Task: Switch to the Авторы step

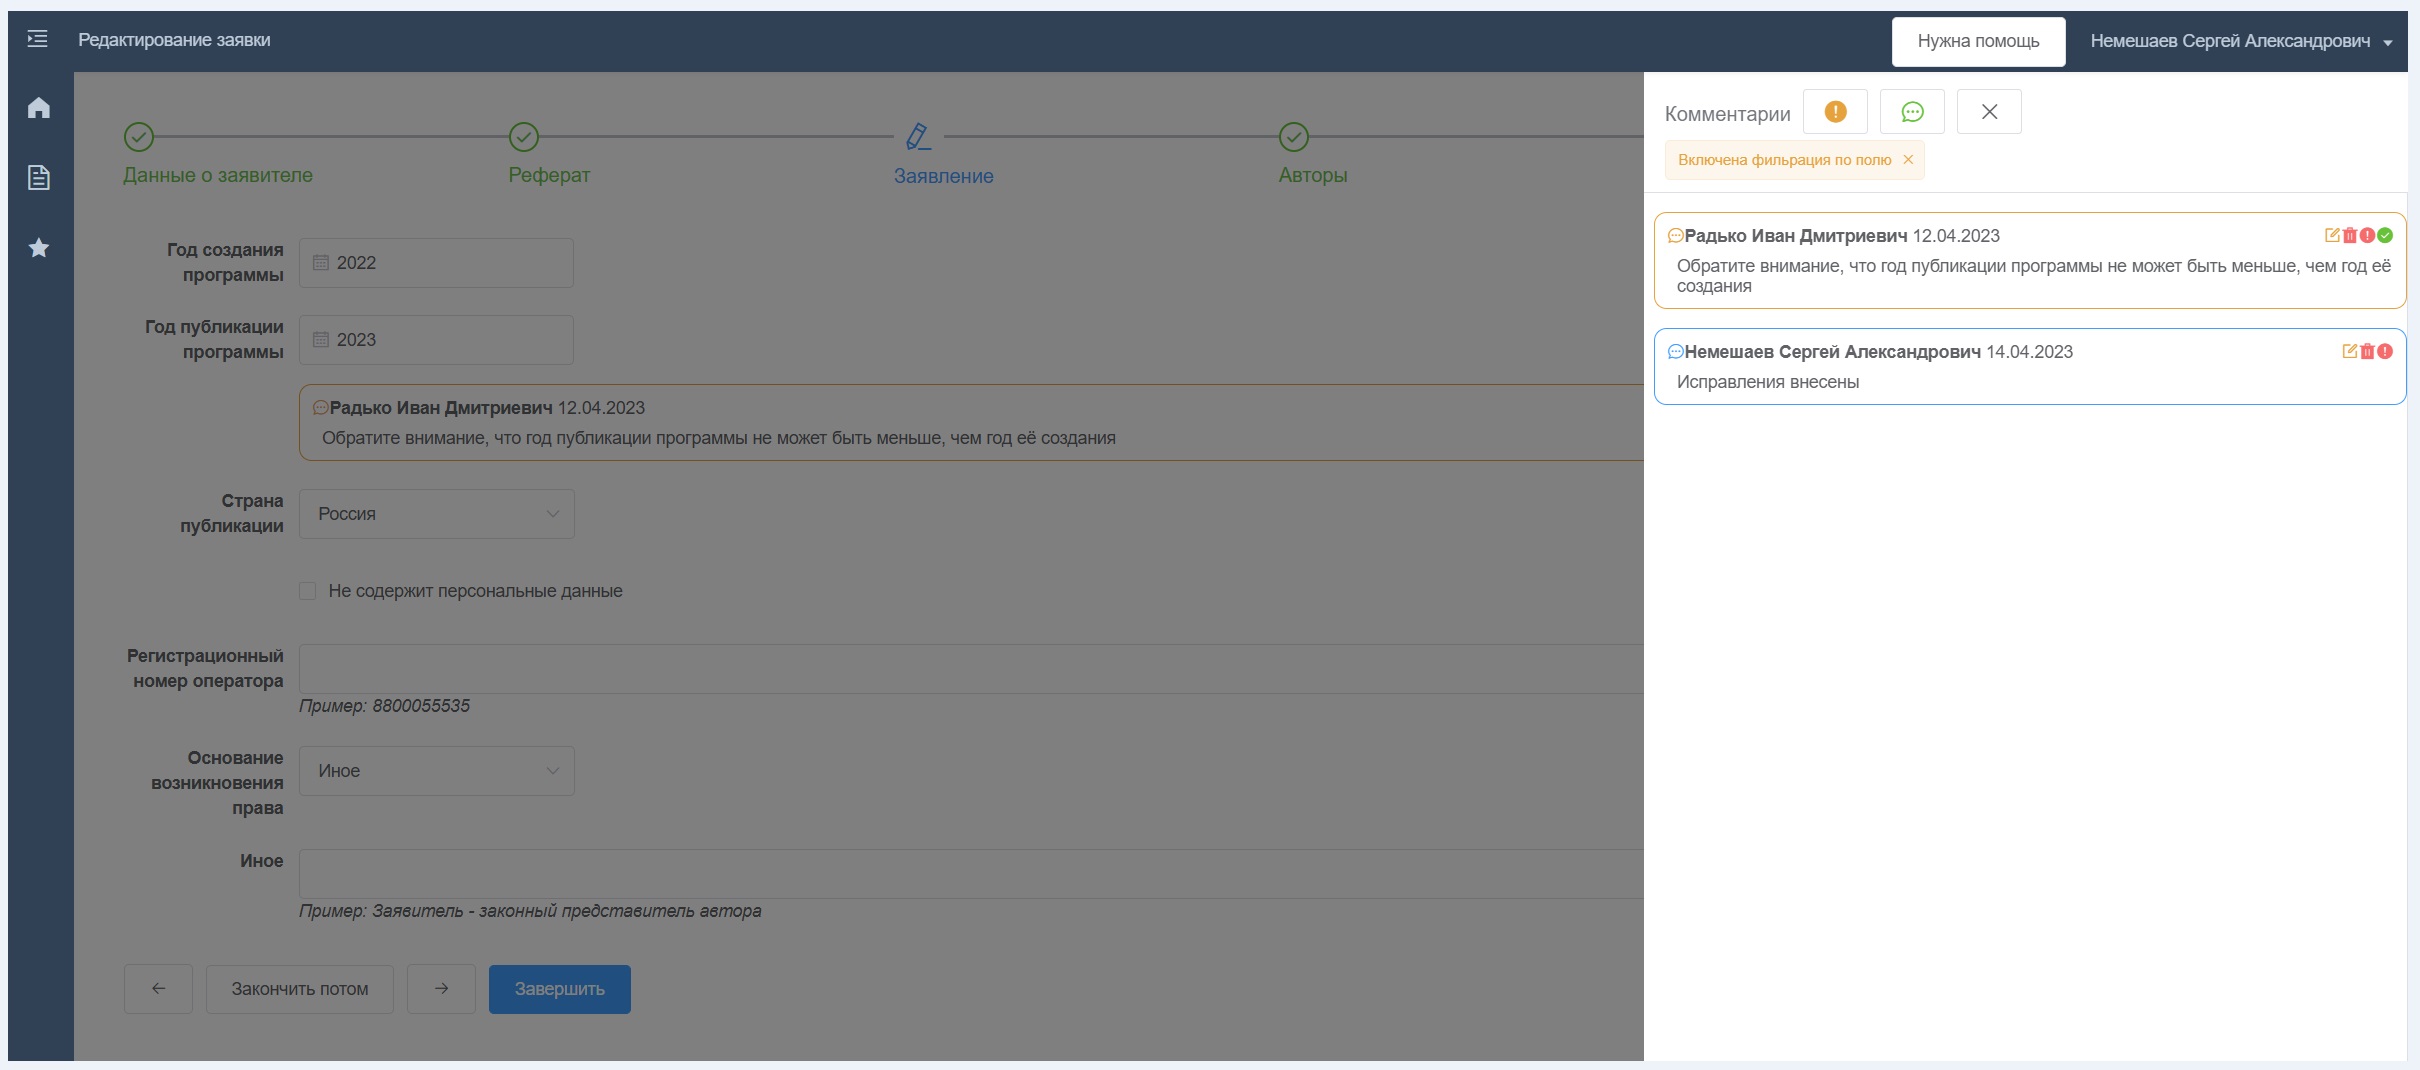Action: [1312, 175]
